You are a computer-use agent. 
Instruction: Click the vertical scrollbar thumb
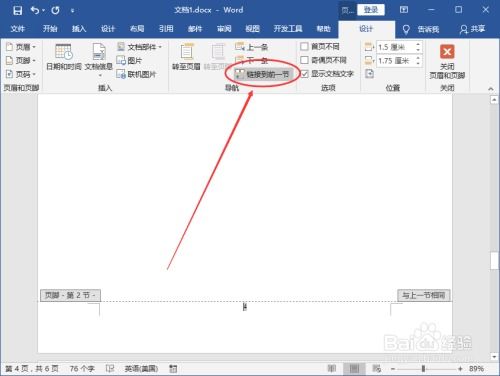tap(494, 261)
